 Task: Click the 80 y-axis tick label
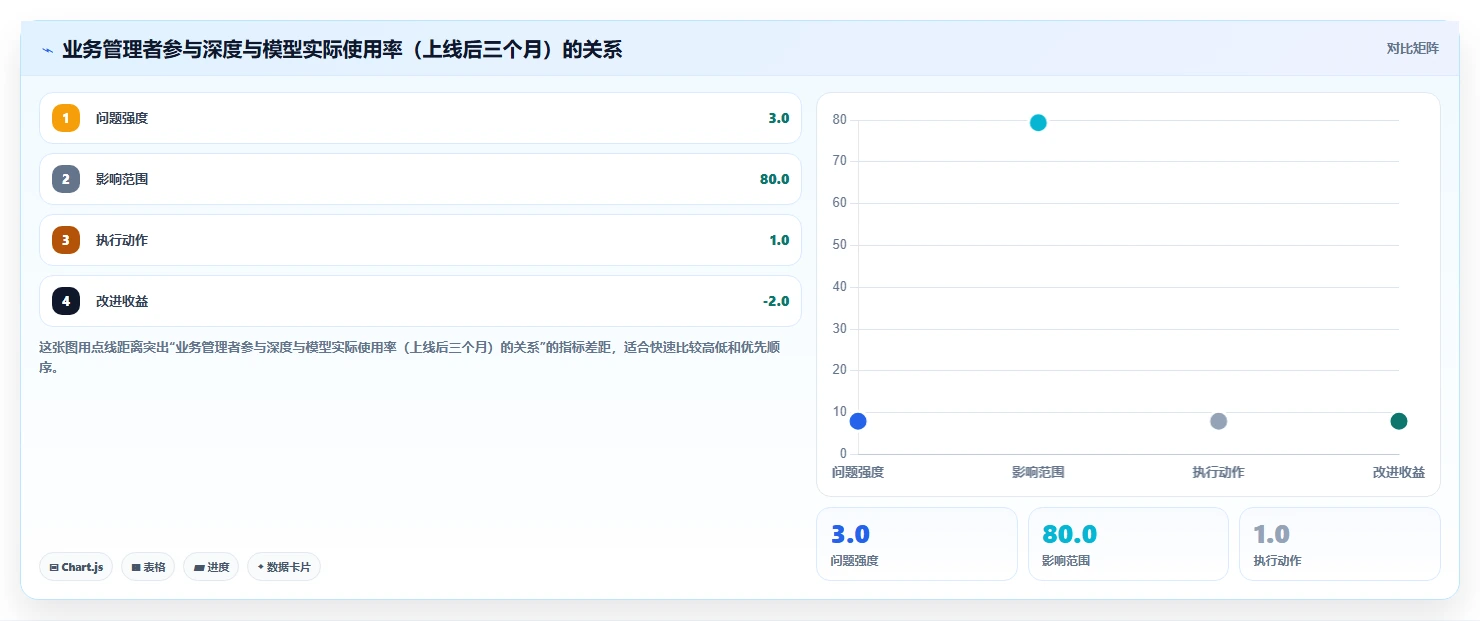coord(839,120)
